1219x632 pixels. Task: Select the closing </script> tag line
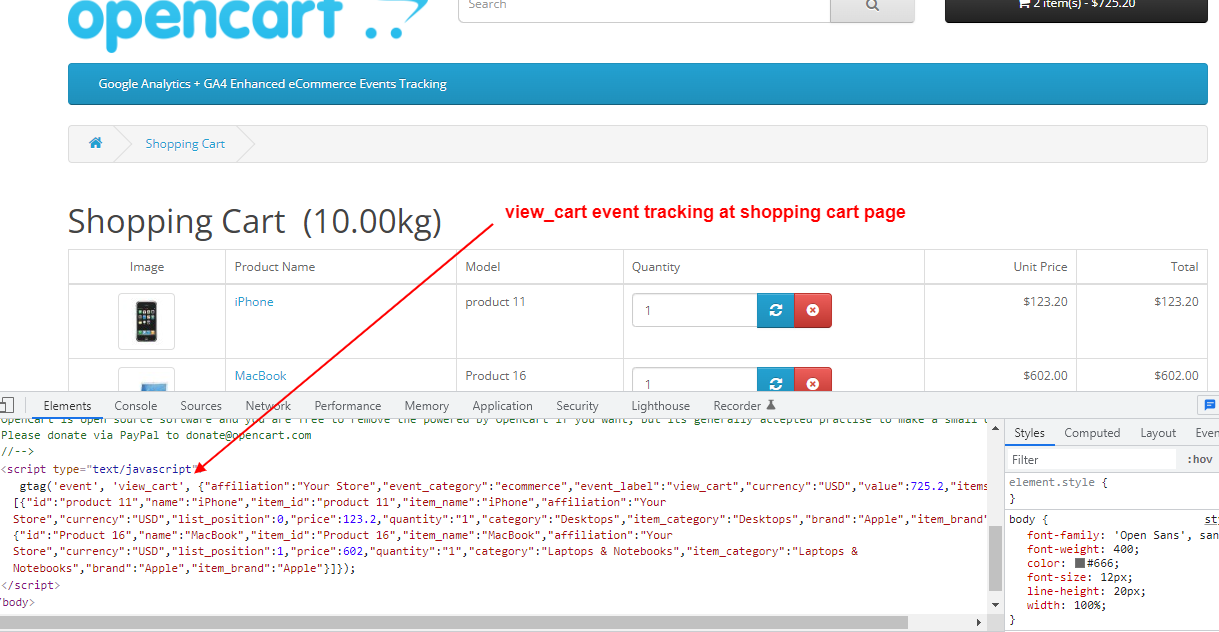(30, 585)
